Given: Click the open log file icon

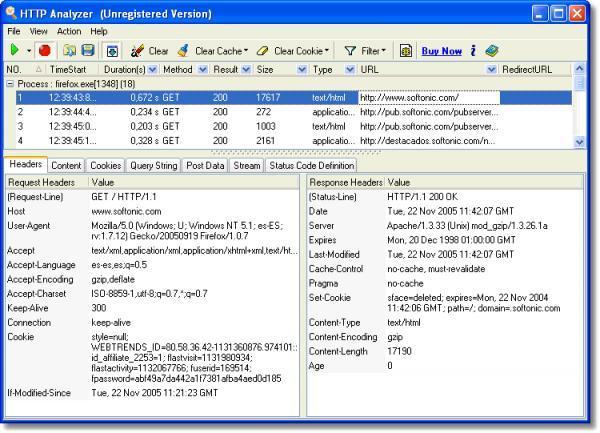Looking at the screenshot, I should (69, 50).
